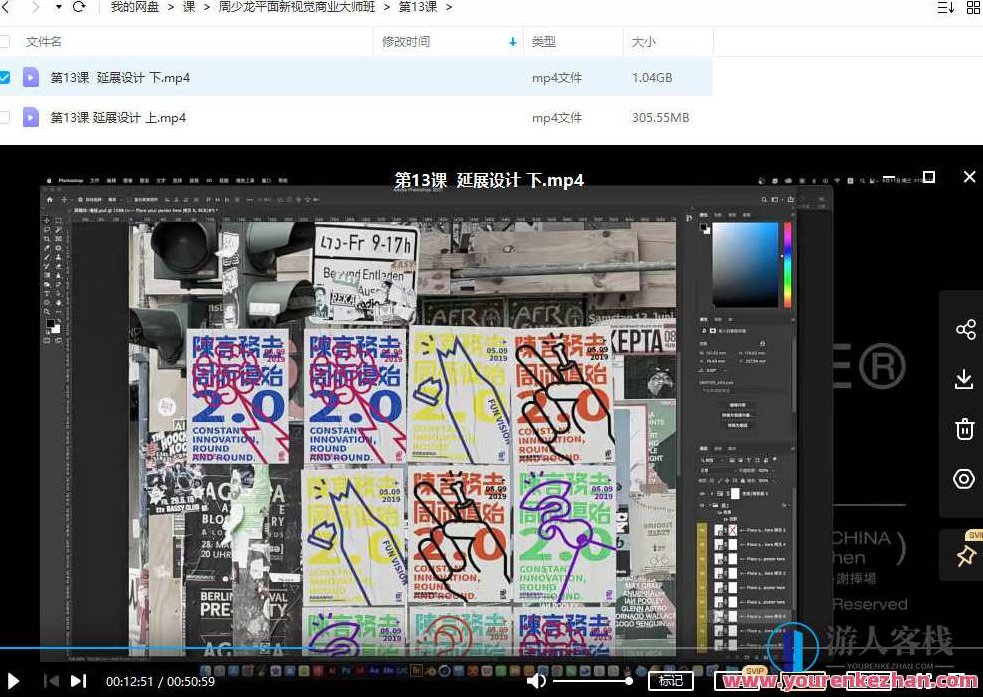This screenshot has width=983, height=697.
Task: Refresh the file list
Action: pos(79,7)
